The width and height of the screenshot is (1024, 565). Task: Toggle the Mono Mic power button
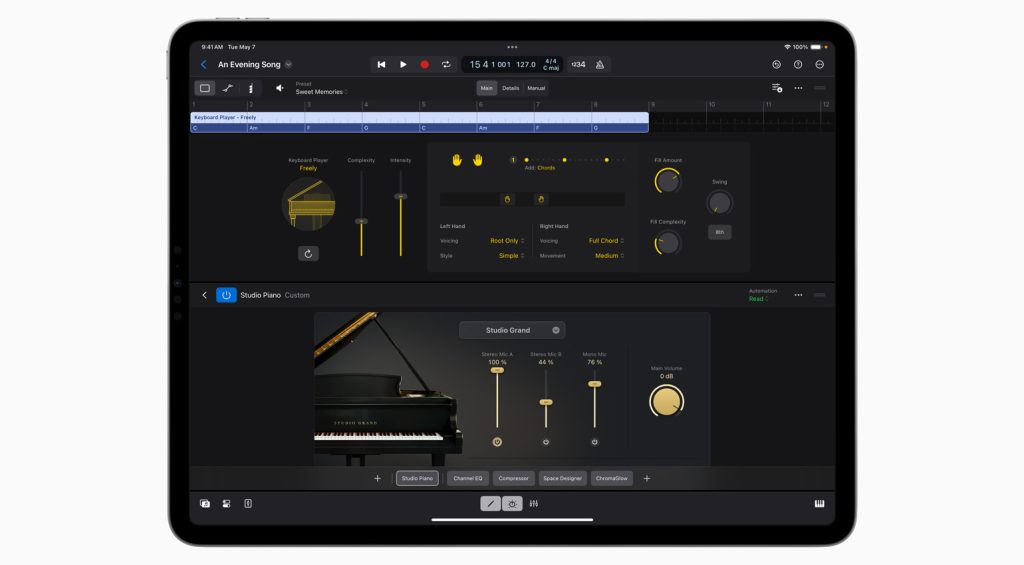594,442
